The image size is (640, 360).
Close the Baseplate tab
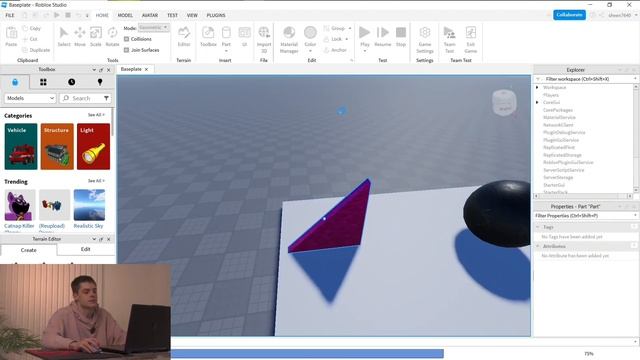(147, 69)
